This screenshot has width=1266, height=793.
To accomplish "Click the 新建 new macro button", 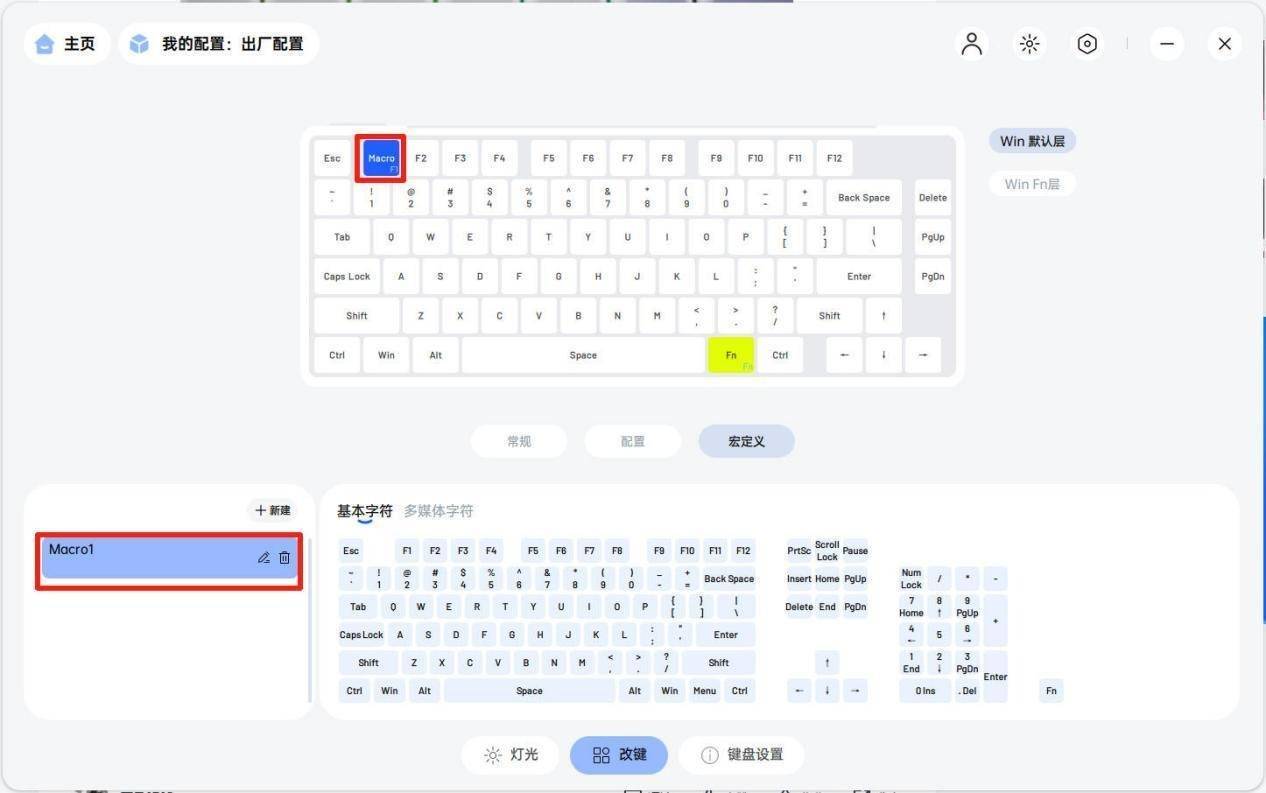I will tap(272, 510).
